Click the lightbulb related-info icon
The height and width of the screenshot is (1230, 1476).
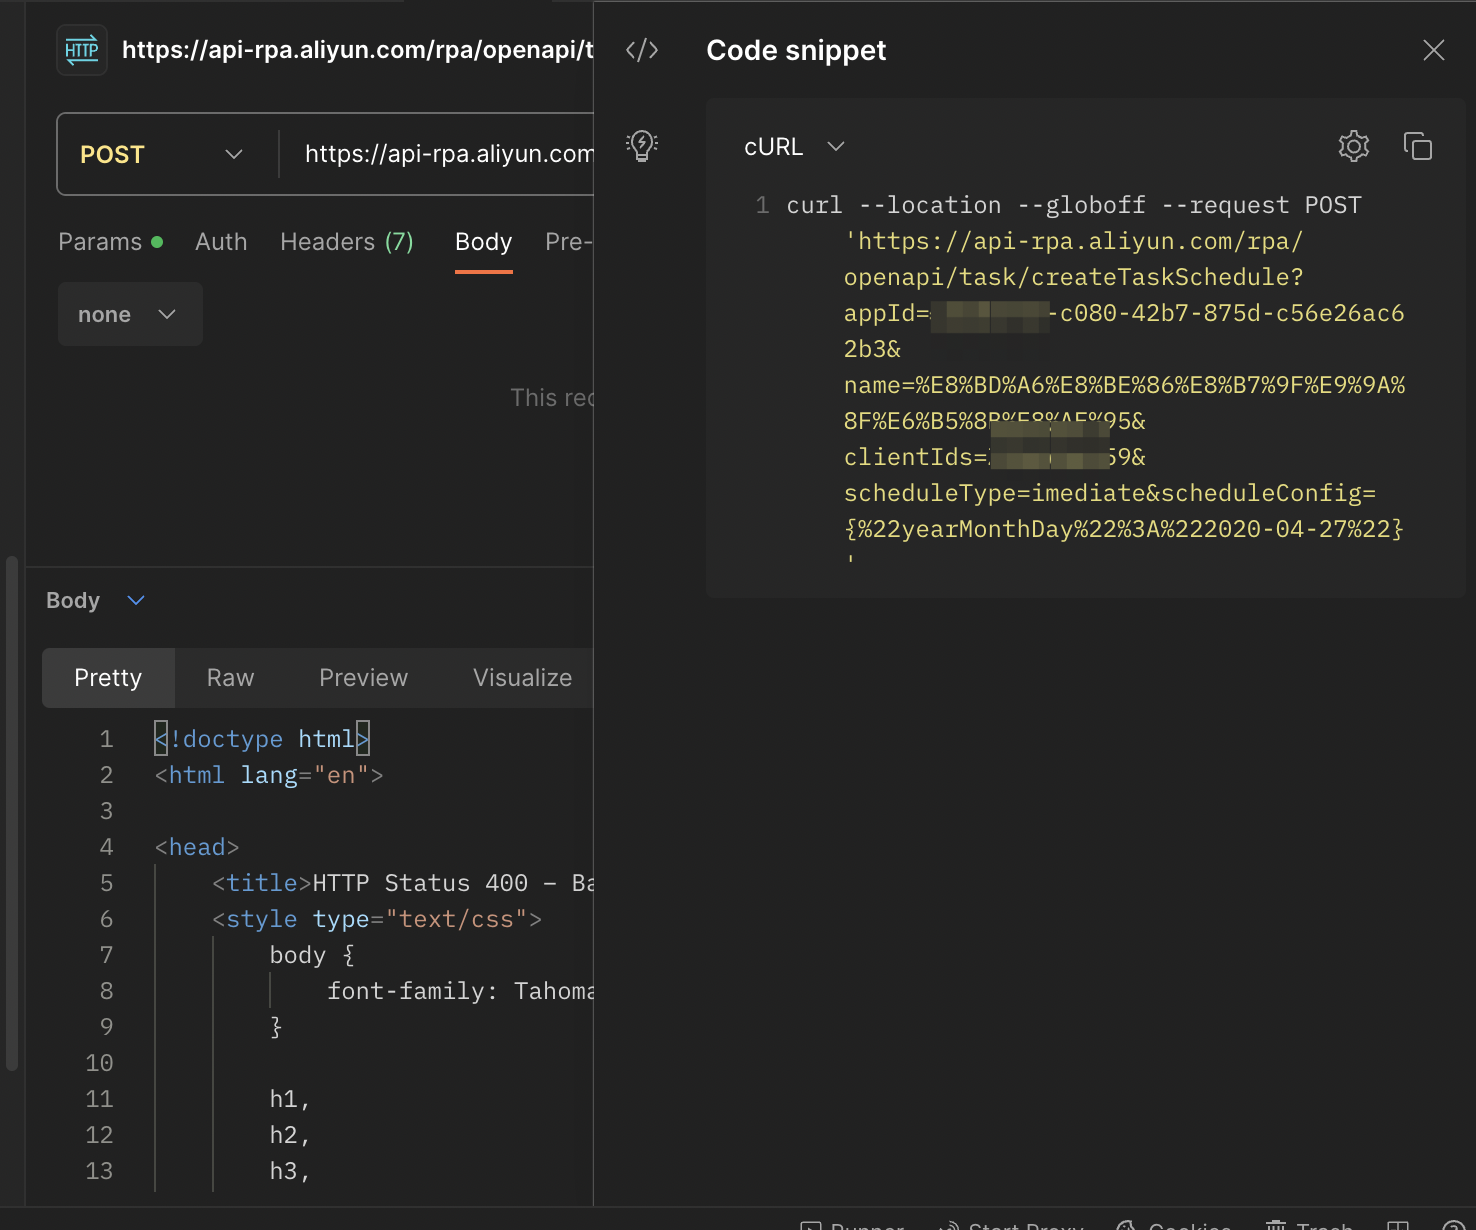point(642,146)
